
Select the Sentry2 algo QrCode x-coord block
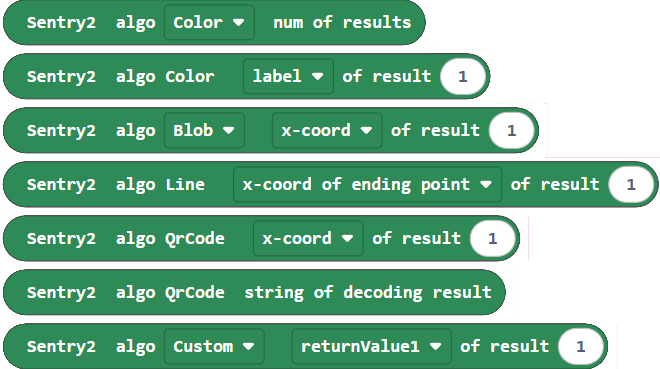pyautogui.click(x=261, y=238)
